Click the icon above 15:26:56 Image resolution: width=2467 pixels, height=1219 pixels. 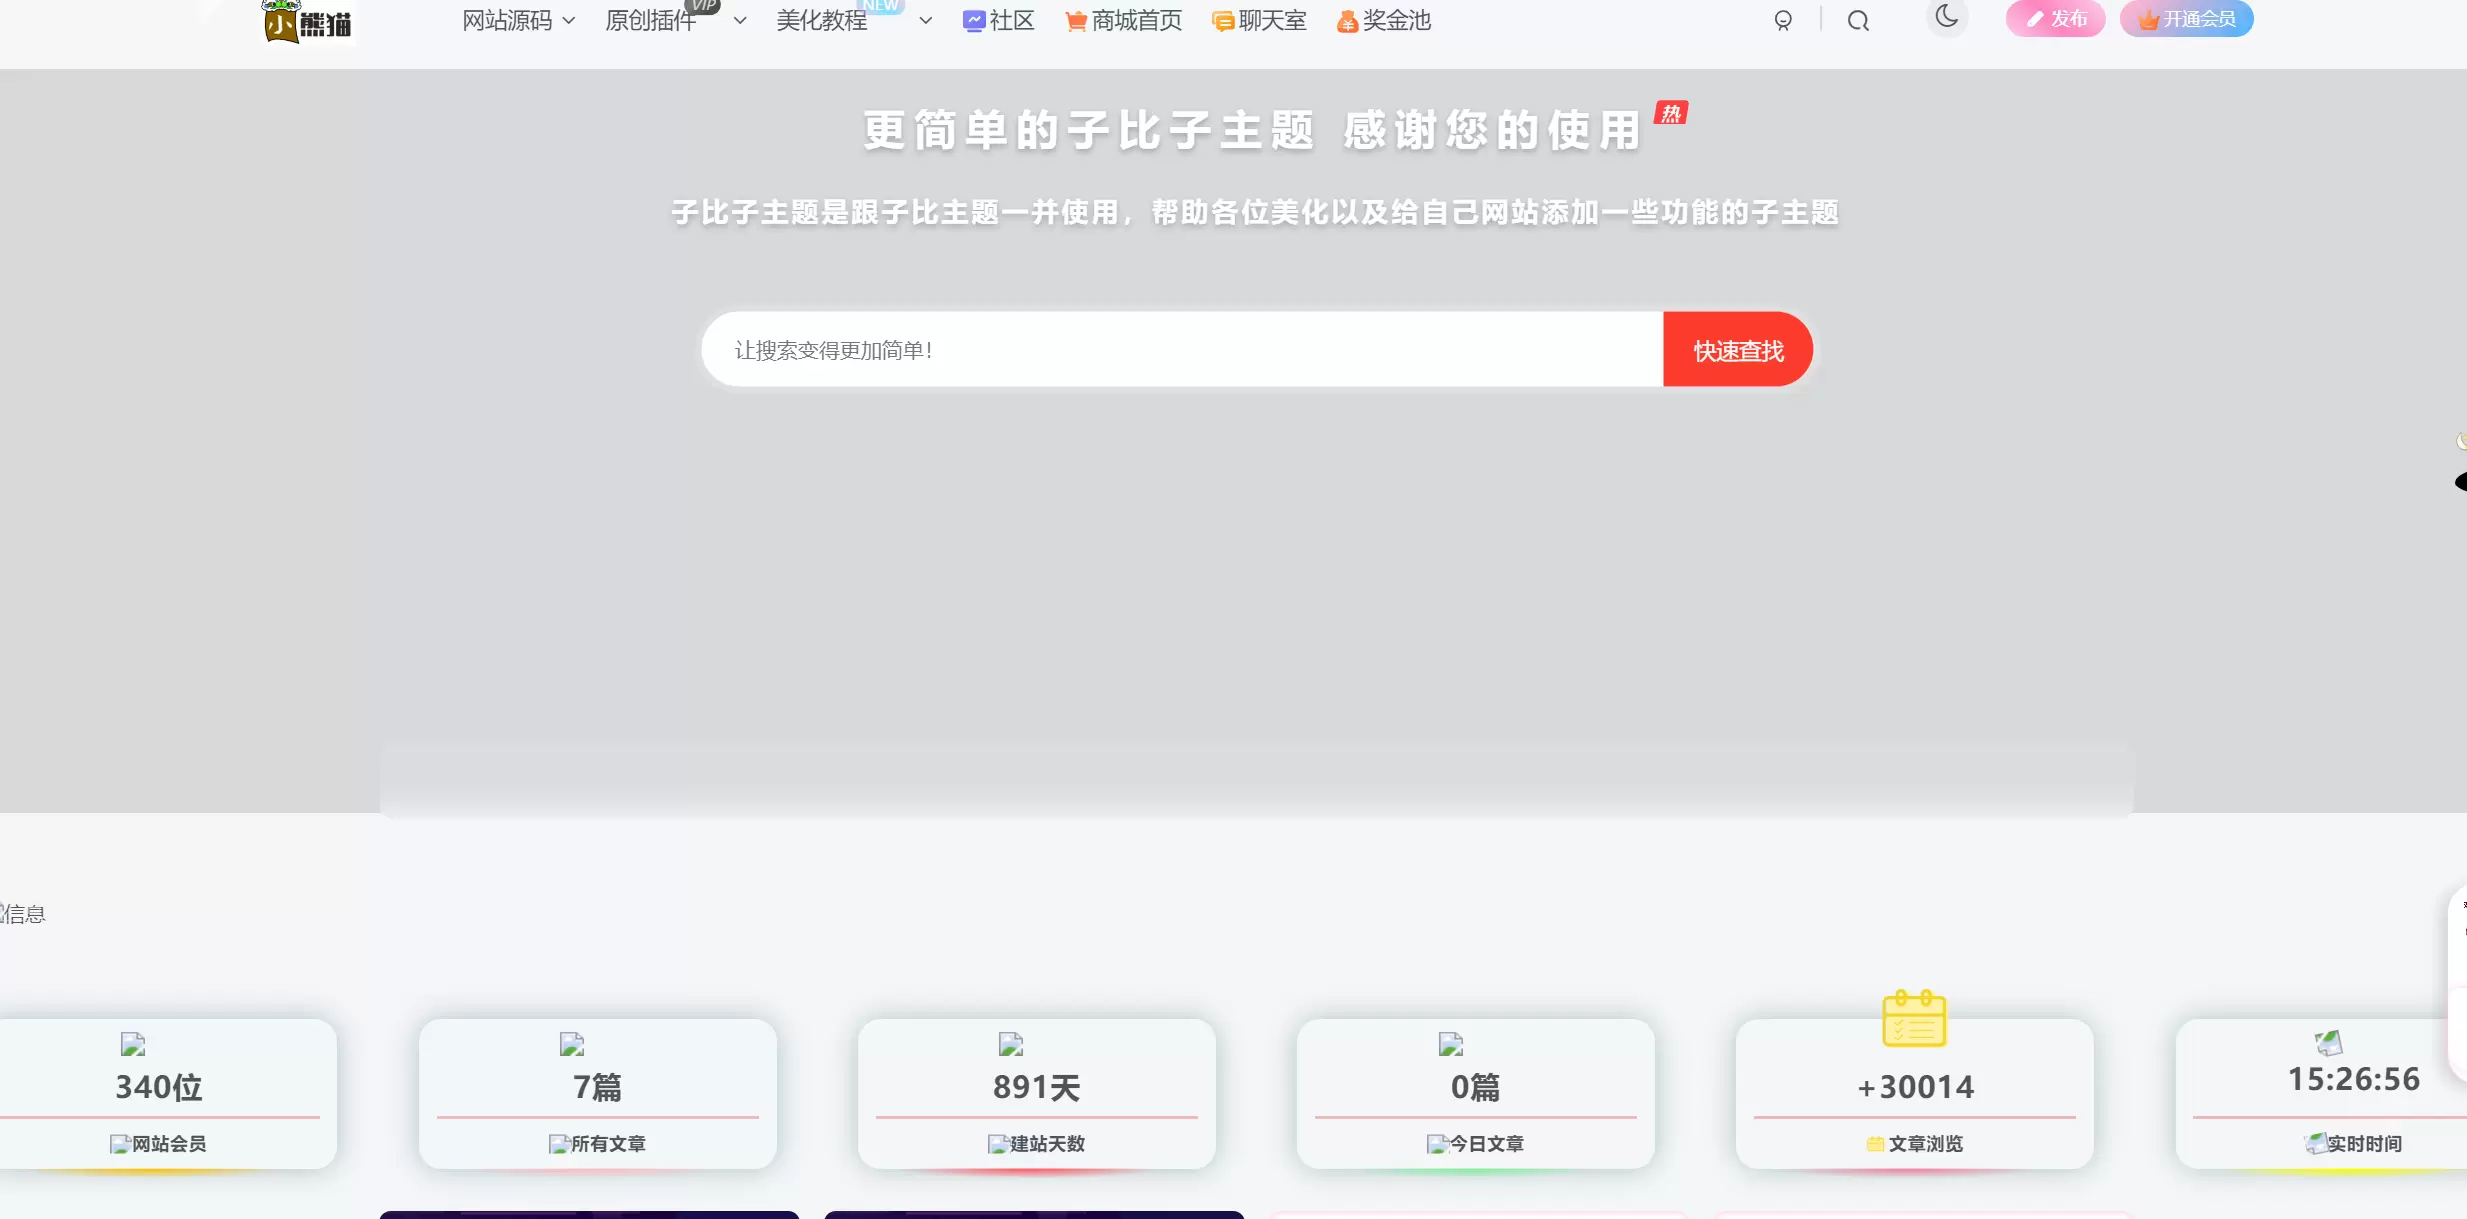2329,1043
